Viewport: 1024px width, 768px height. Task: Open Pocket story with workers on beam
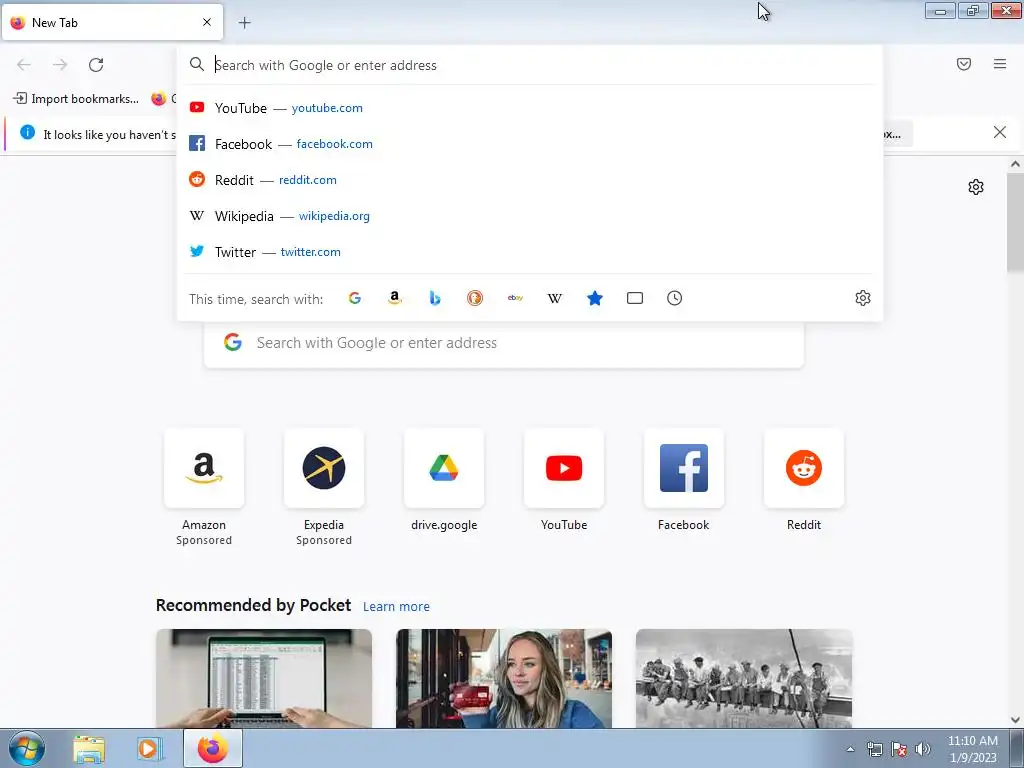click(744, 679)
